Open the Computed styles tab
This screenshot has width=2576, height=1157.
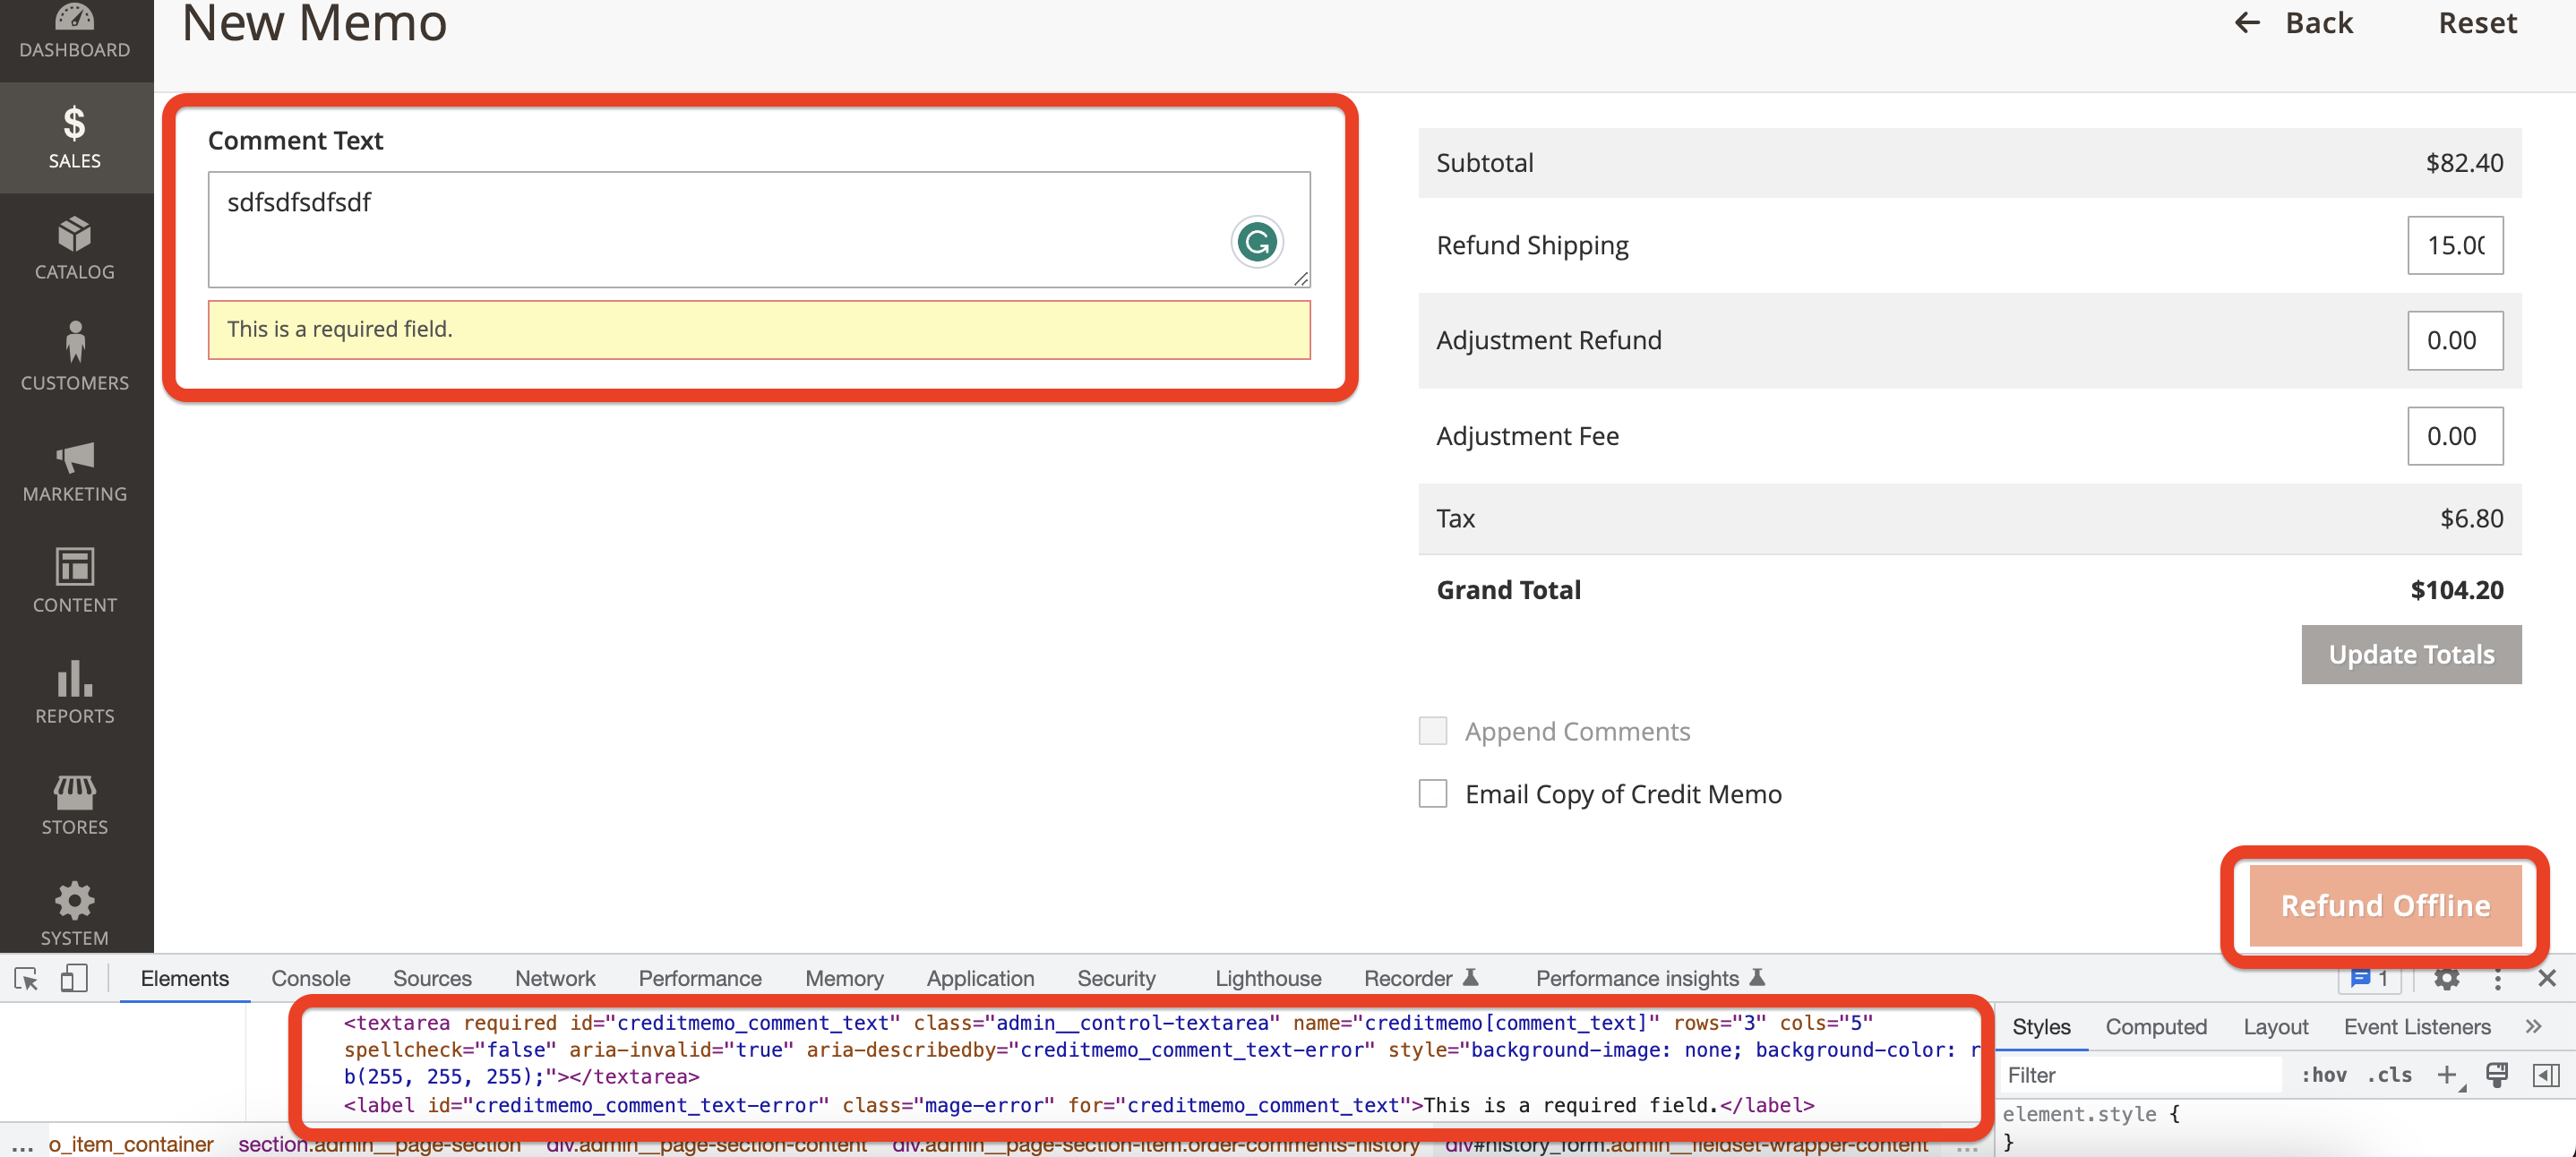tap(2156, 1025)
